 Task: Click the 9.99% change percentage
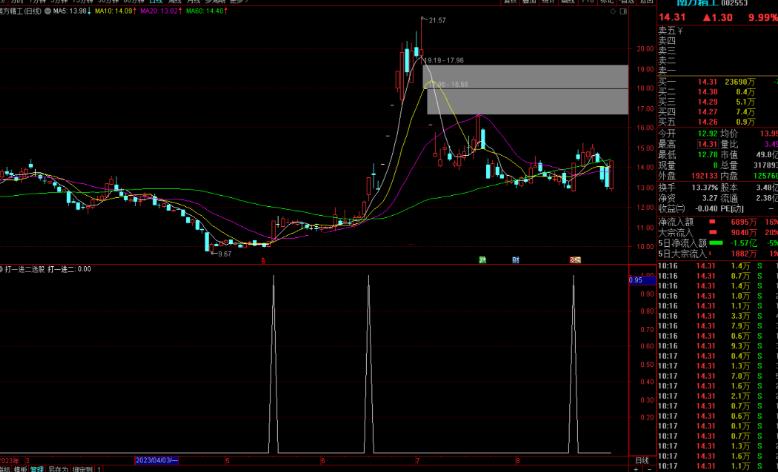point(763,17)
